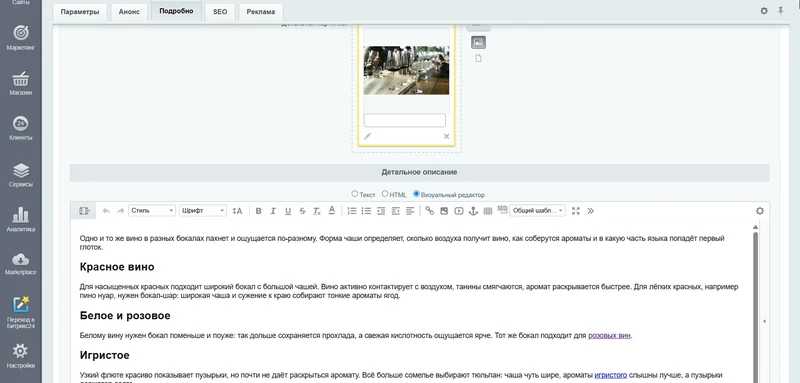Click the SEO toolbar icon

pyautogui.click(x=502, y=210)
